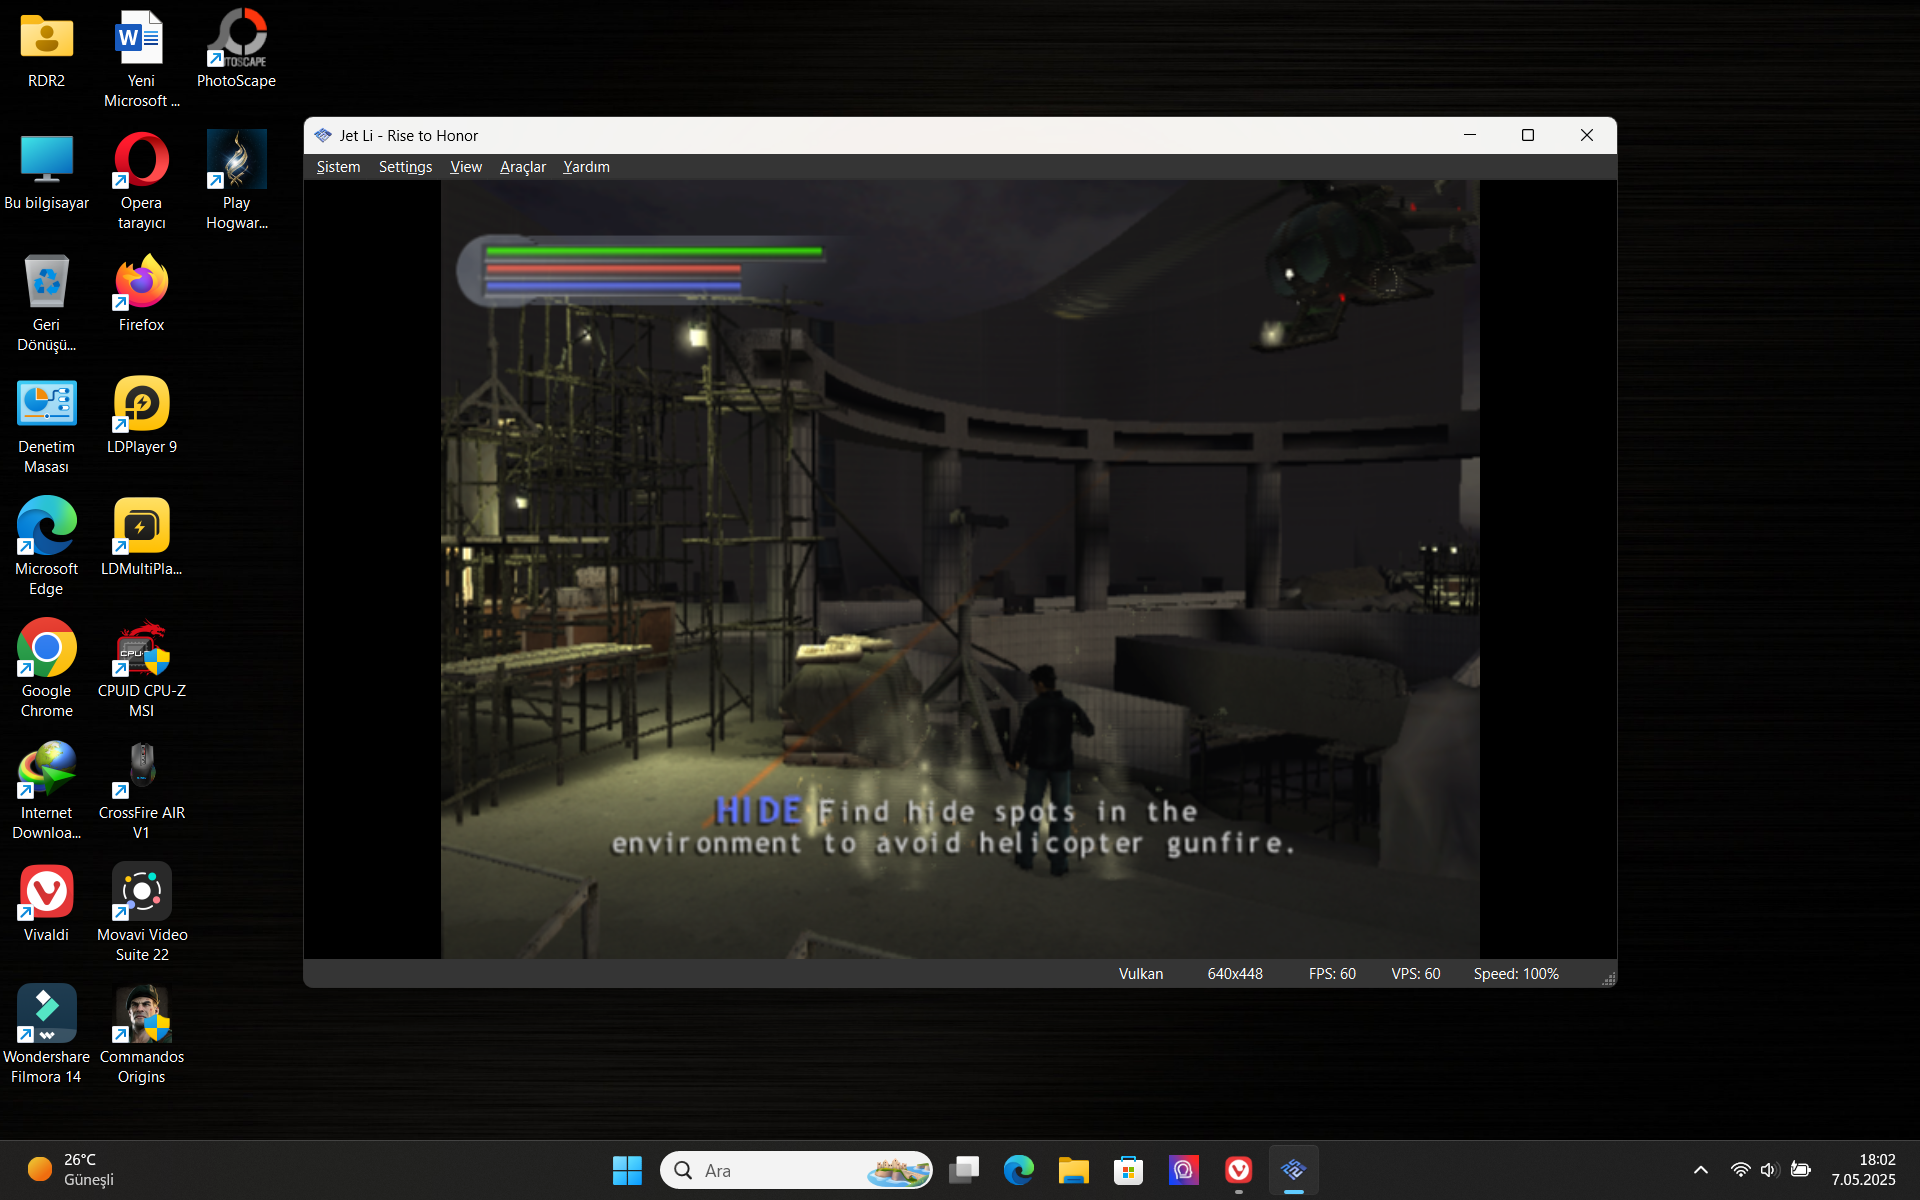
Task: Select the PCSX2 taskbar button
Action: (1294, 1170)
